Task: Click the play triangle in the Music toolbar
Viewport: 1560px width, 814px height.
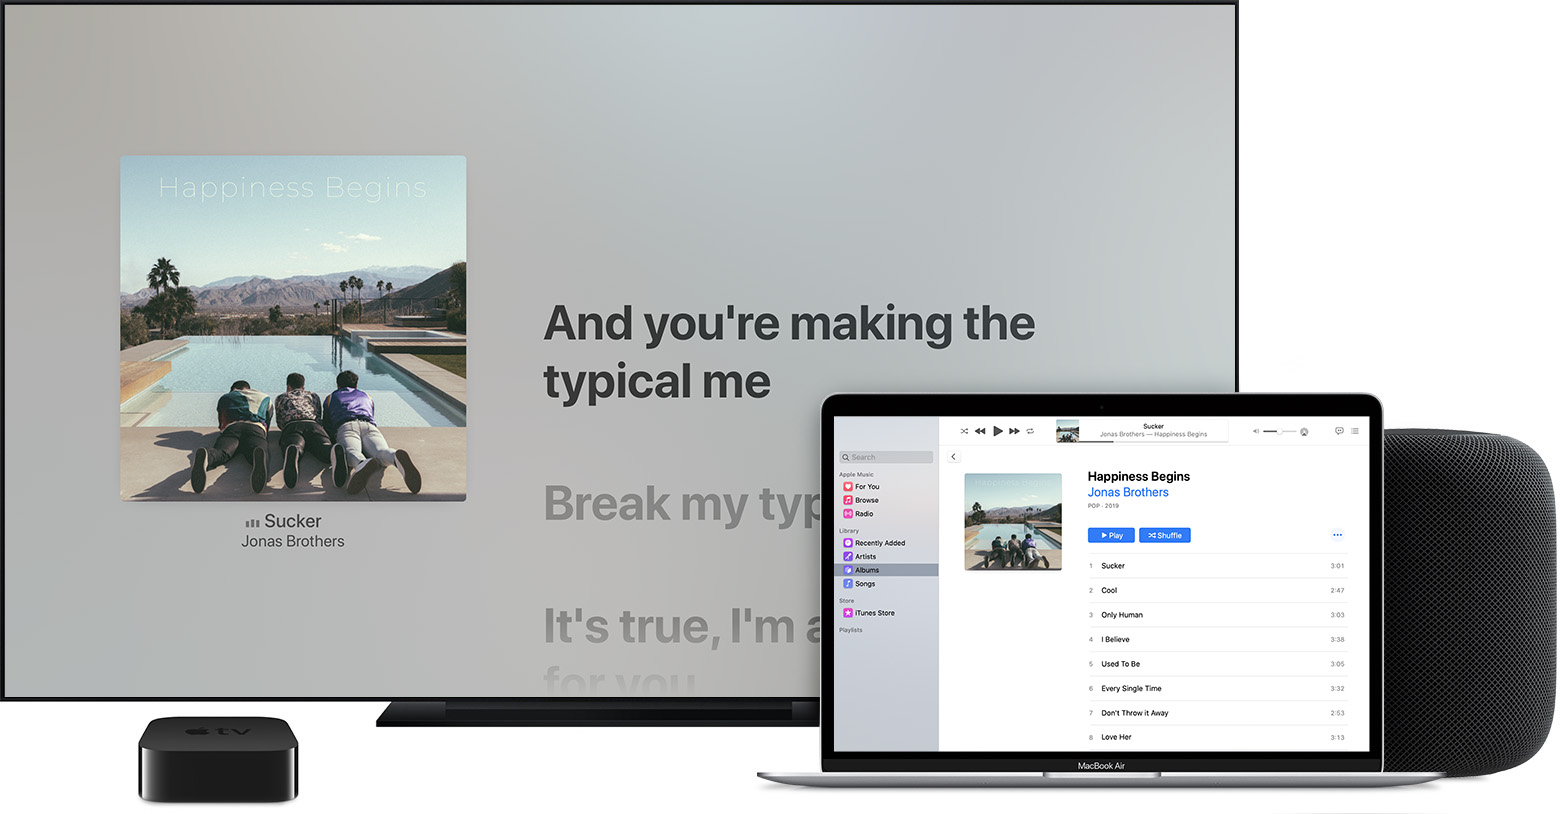Action: [997, 431]
